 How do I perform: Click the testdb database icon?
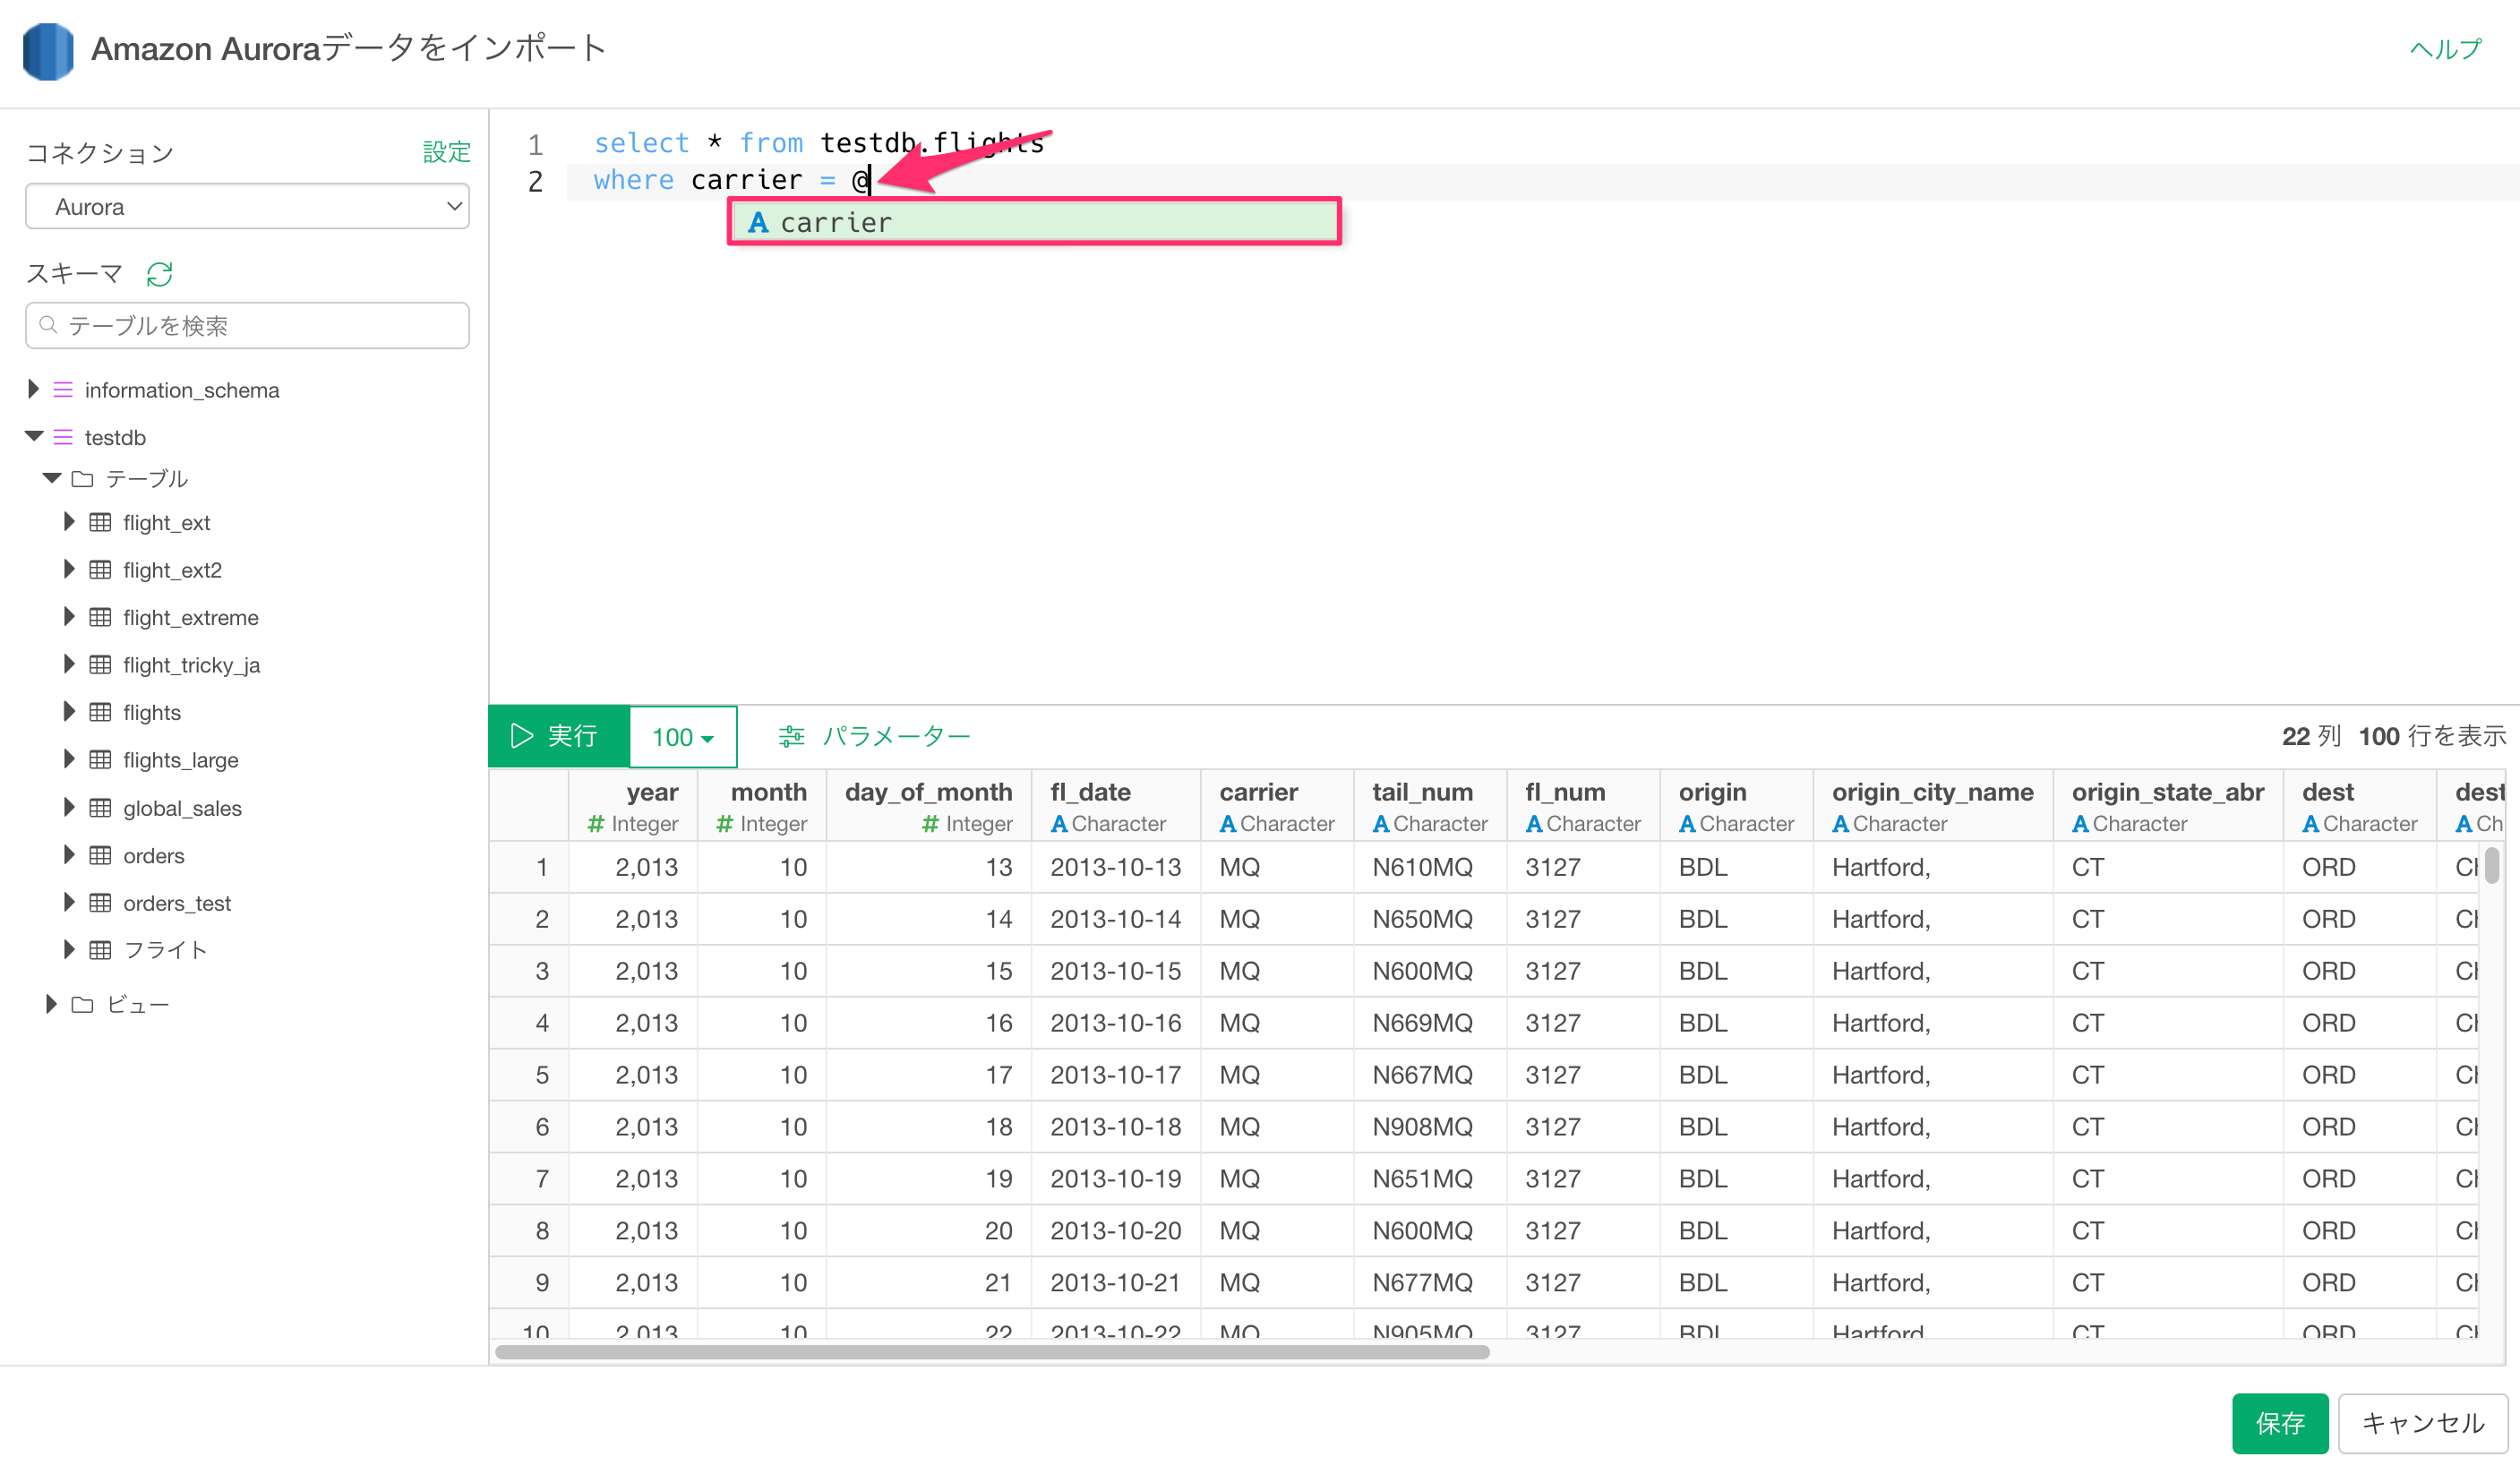click(63, 437)
